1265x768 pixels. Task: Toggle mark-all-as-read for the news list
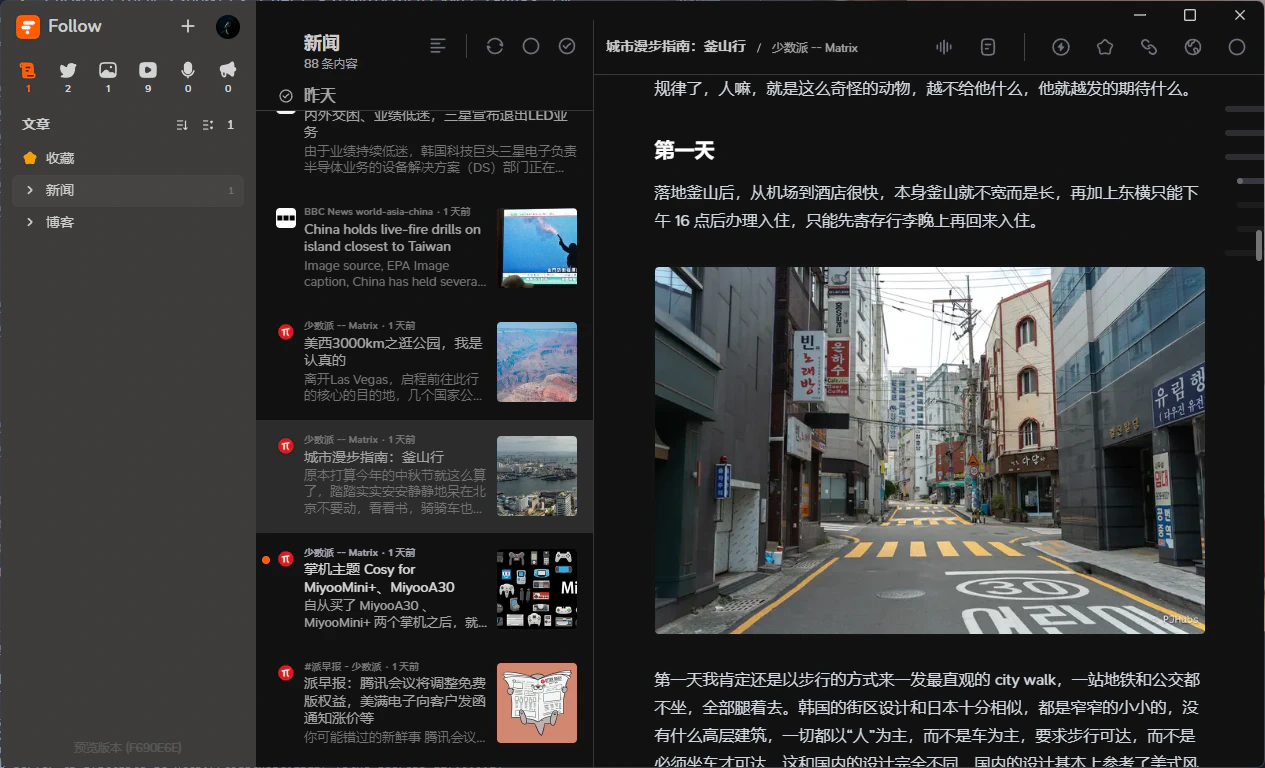pos(566,46)
